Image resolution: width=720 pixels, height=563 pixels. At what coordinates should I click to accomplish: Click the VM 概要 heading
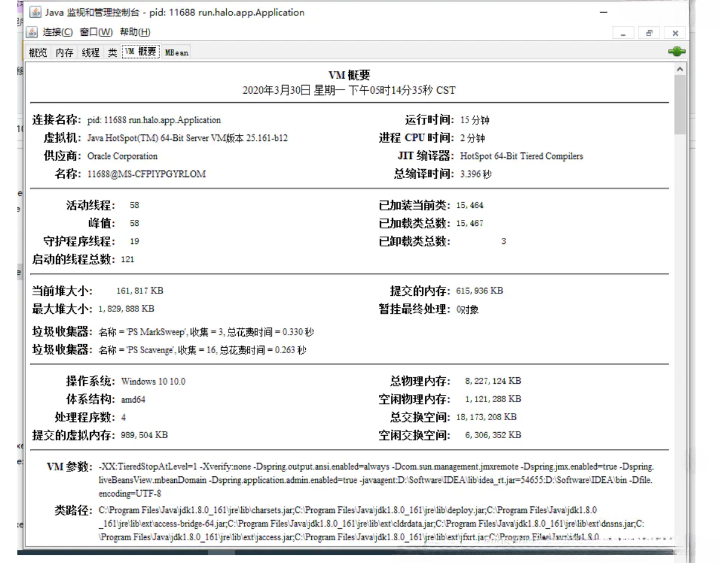[349, 75]
